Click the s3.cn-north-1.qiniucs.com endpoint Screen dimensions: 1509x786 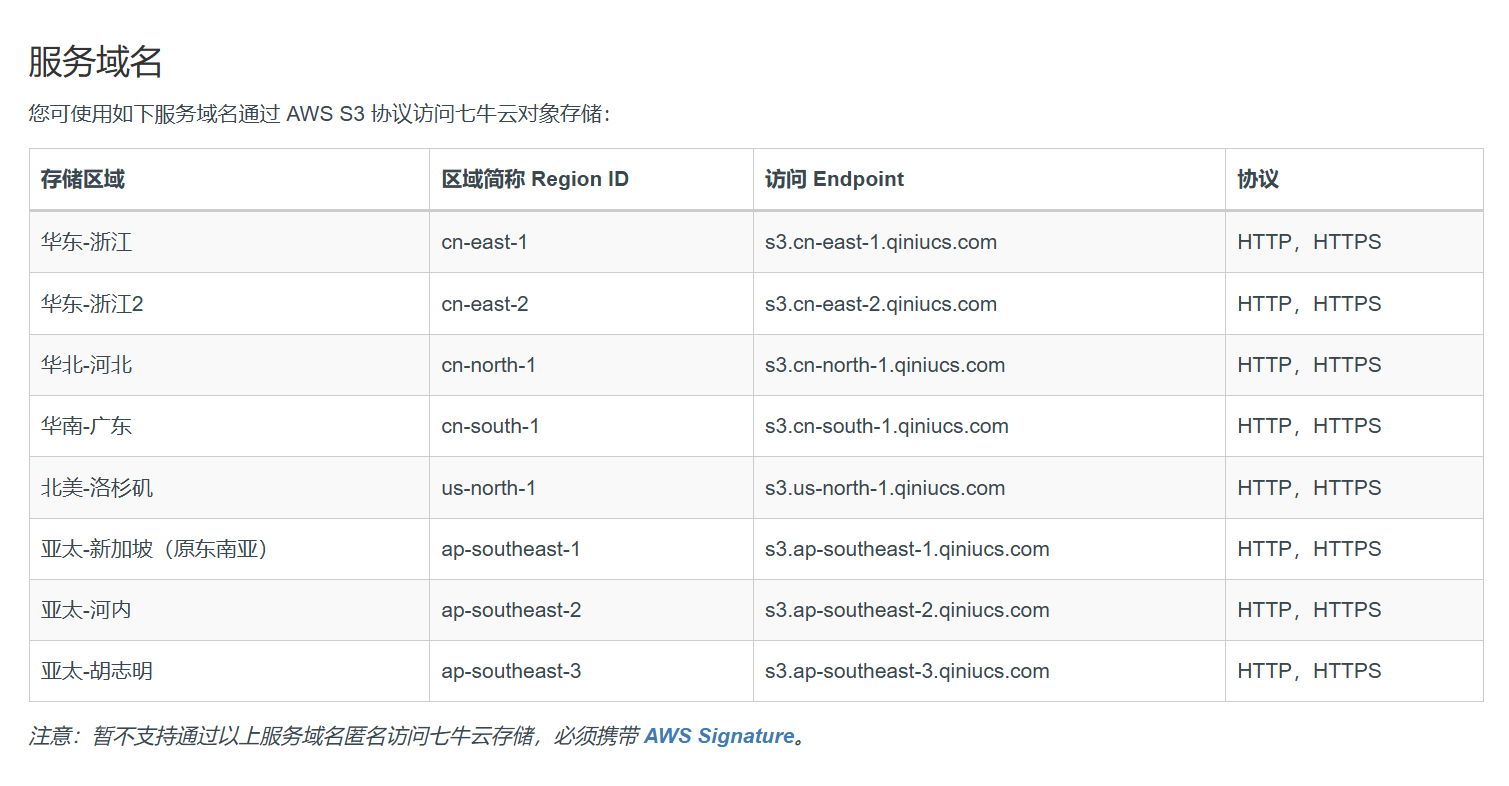tap(884, 365)
